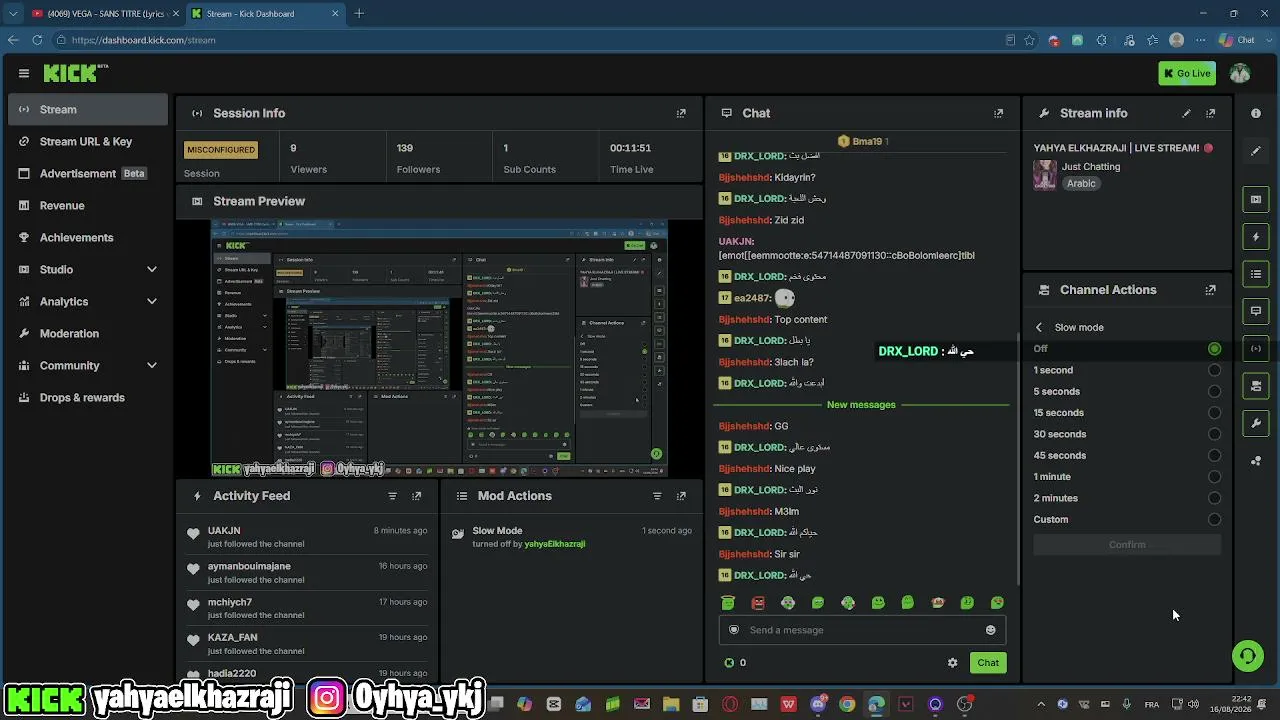Send message with Chat button
Image resolution: width=1280 pixels, height=720 pixels.
coord(988,663)
